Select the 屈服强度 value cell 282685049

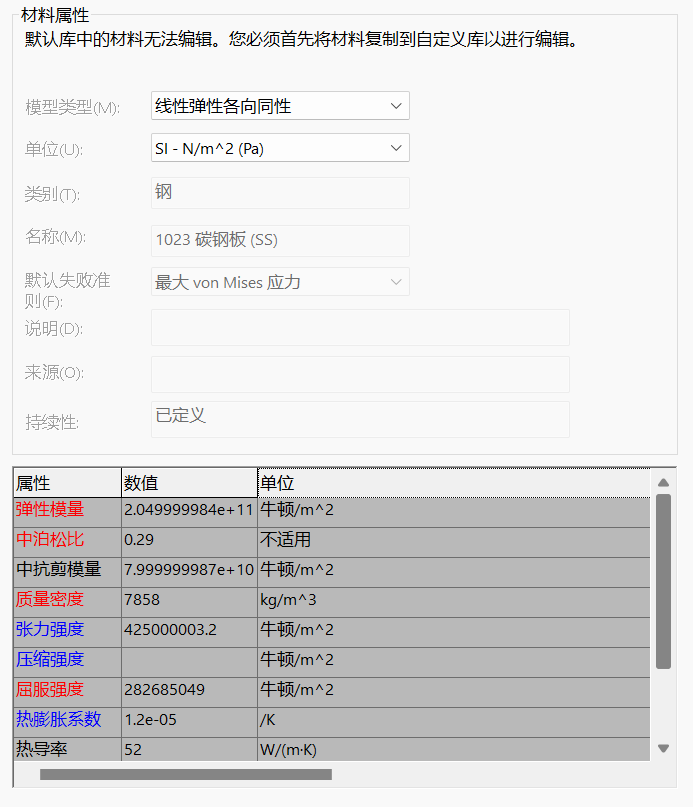coord(189,690)
